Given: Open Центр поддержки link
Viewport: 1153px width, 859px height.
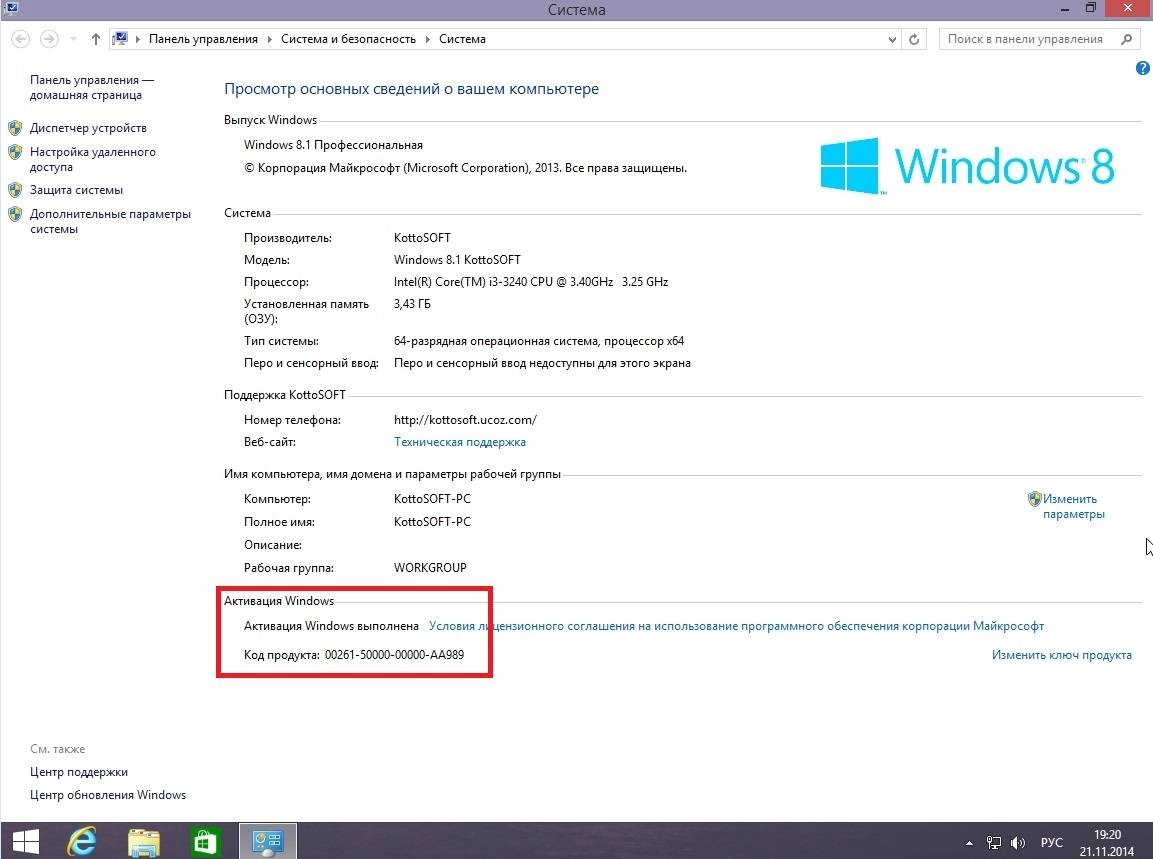Looking at the screenshot, I should [79, 772].
